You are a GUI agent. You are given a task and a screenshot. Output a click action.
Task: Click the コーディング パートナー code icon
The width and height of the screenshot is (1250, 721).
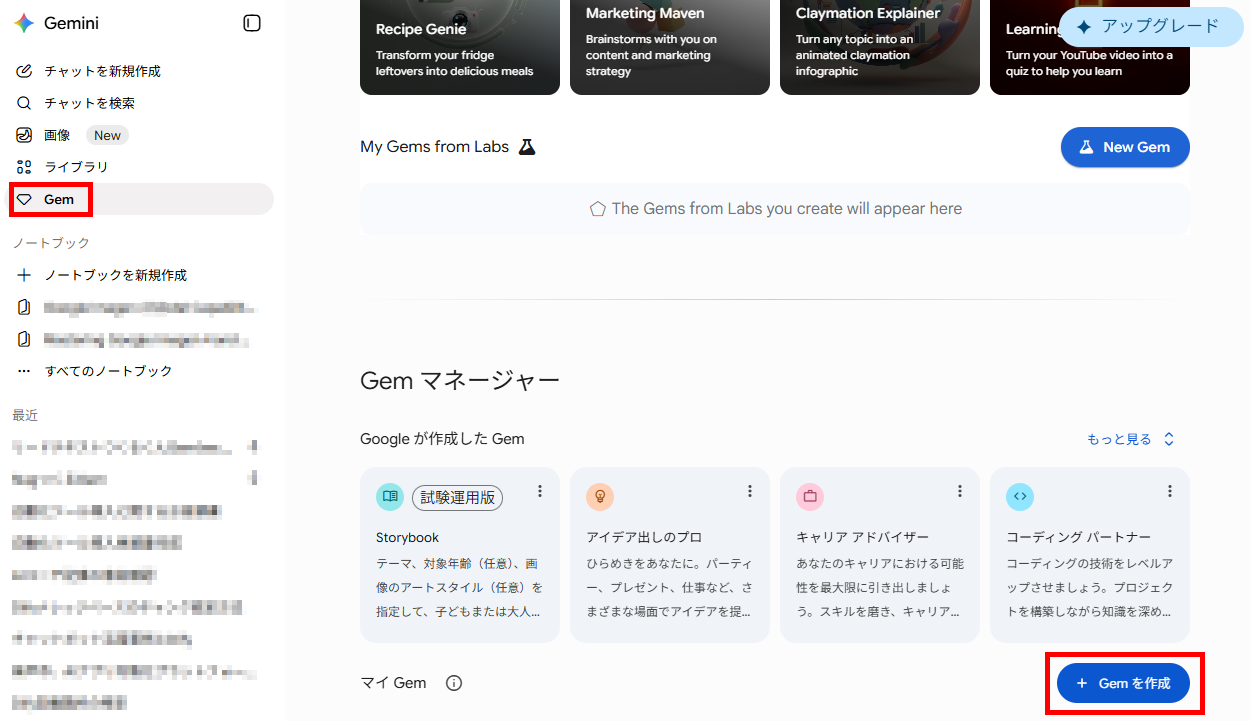click(x=1020, y=496)
